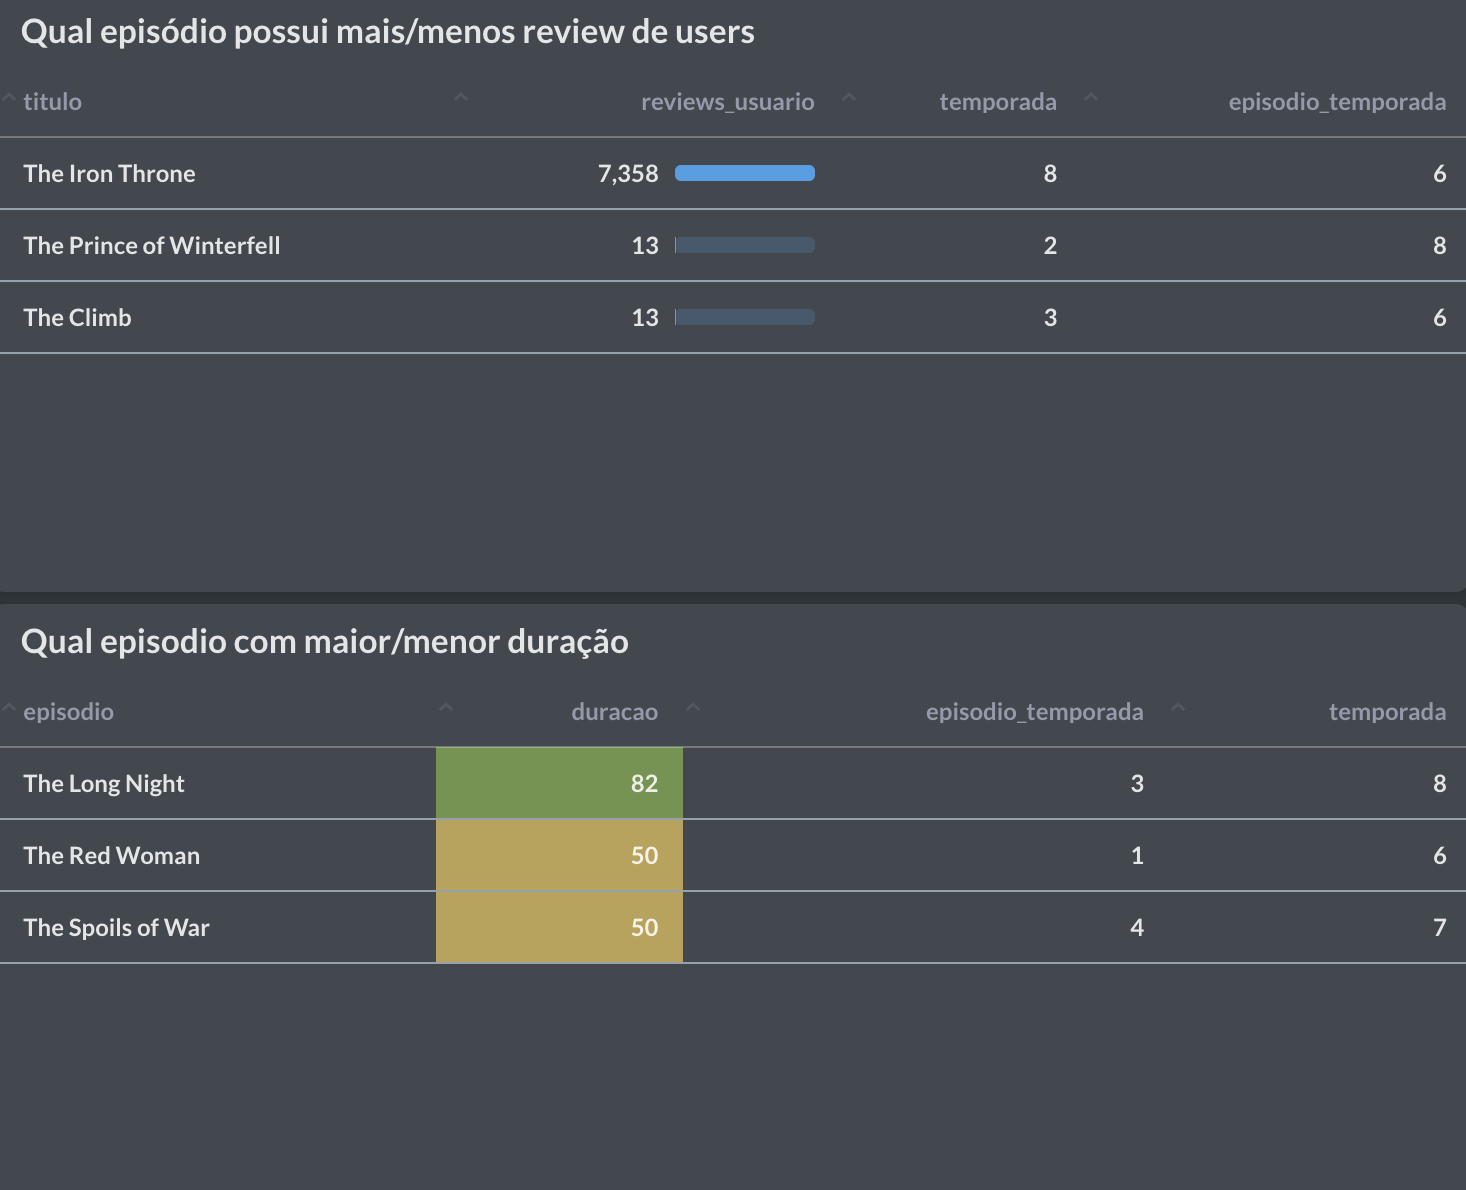Click The Iron Throne episode entry
The width and height of the screenshot is (1466, 1190).
[x=110, y=173]
